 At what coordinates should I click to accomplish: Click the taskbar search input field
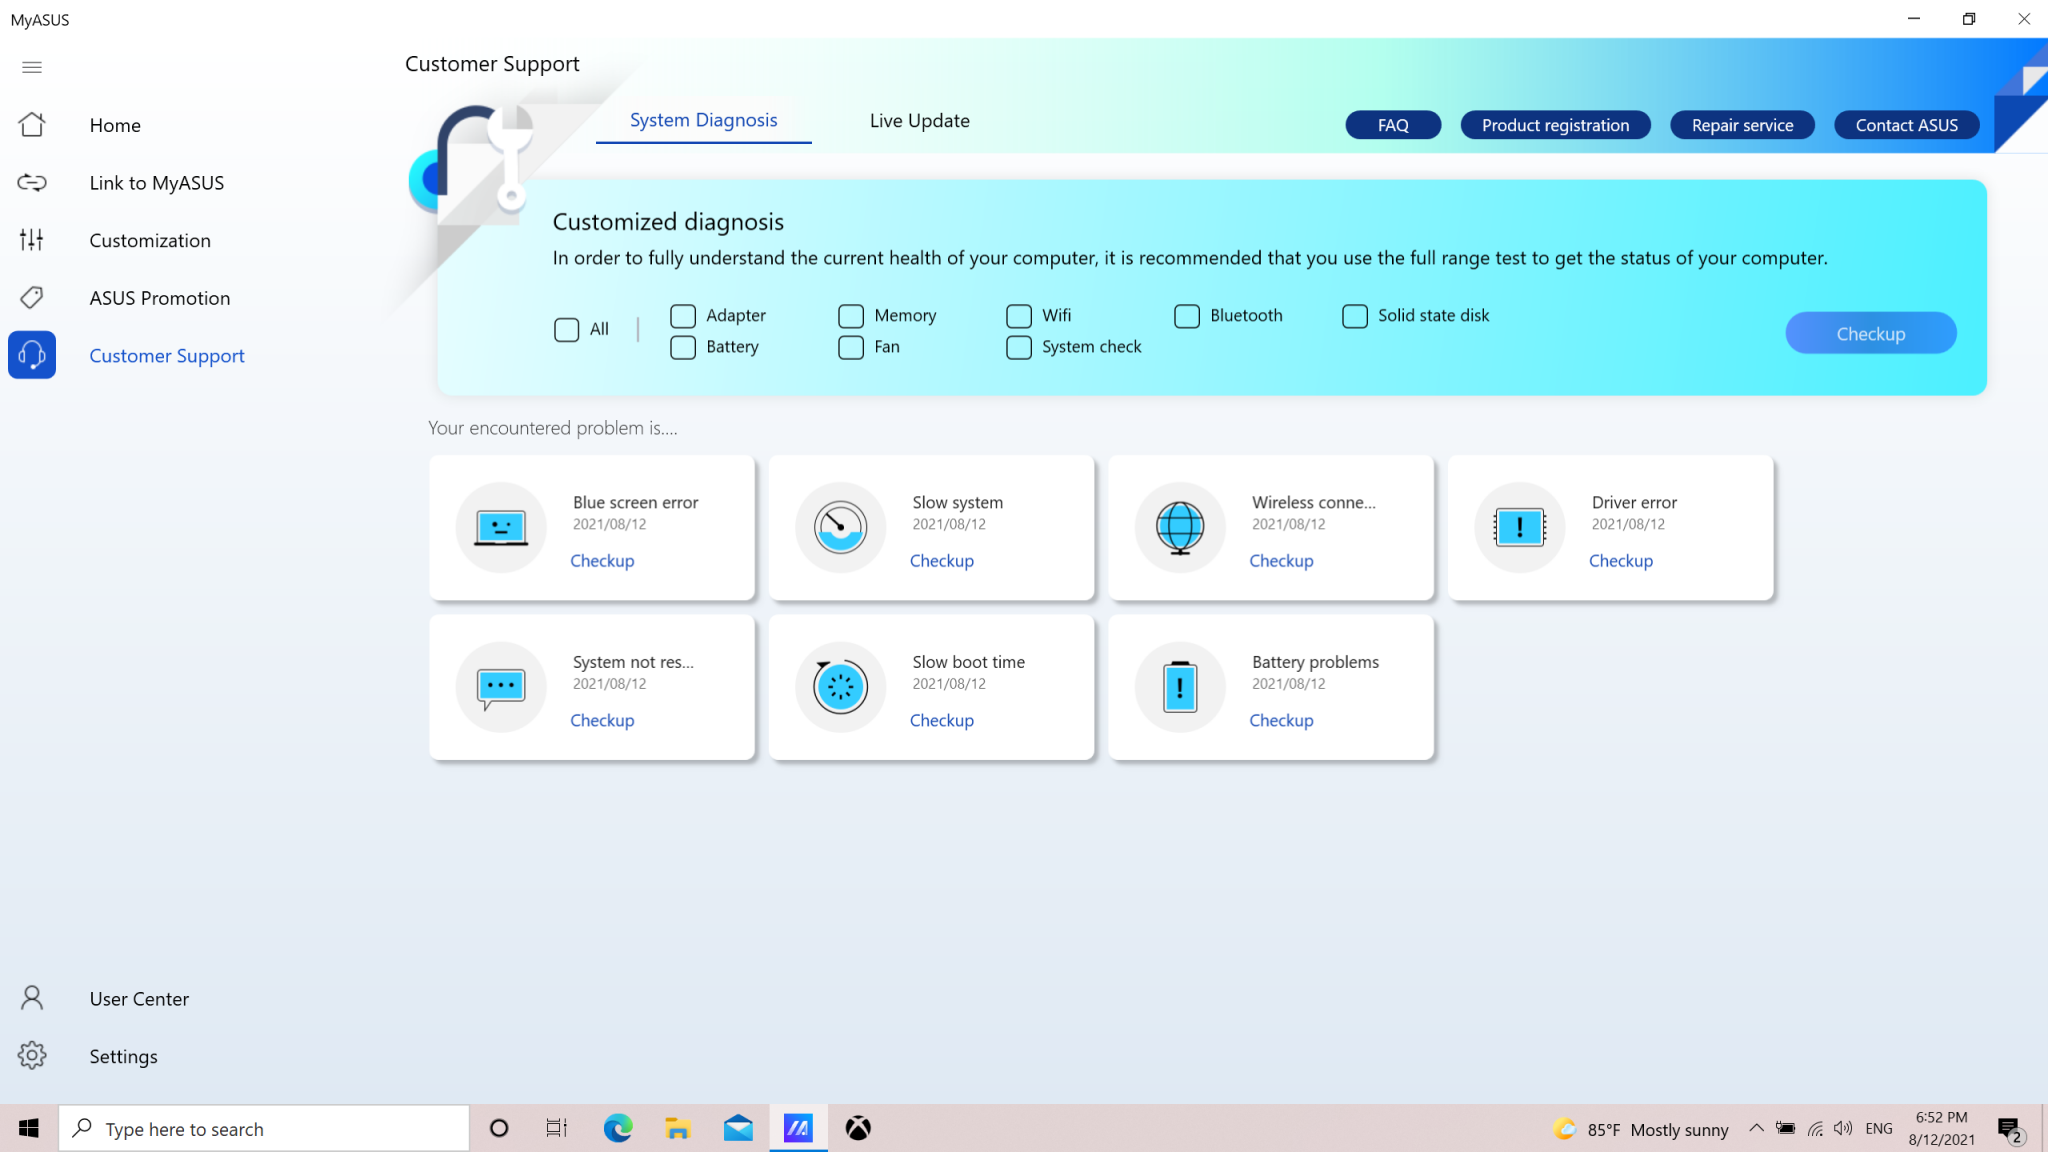(264, 1128)
